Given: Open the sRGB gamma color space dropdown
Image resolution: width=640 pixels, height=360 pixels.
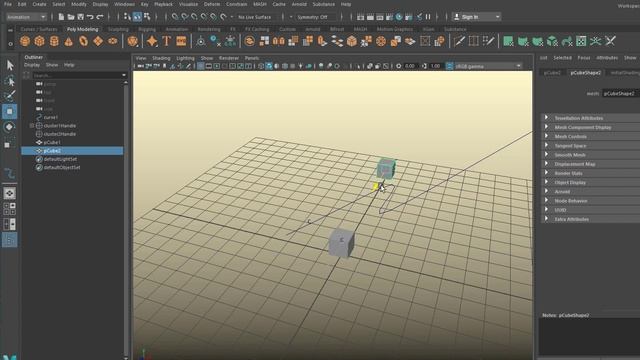Looking at the screenshot, I should click(x=488, y=66).
